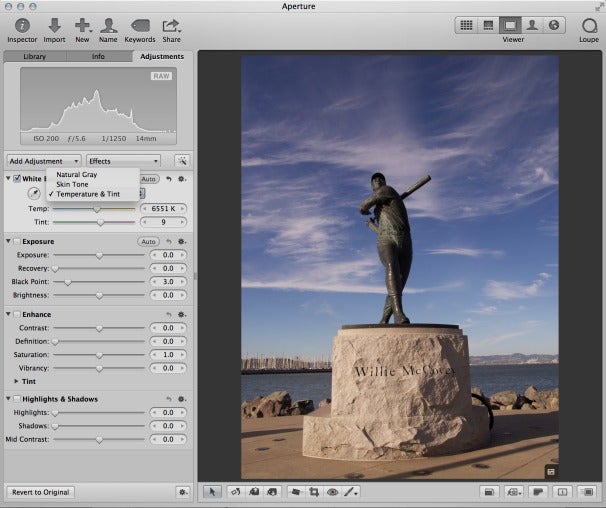Uncheck the White Balance adjustment checkbox
Screen dimensions: 606x508
point(17,179)
